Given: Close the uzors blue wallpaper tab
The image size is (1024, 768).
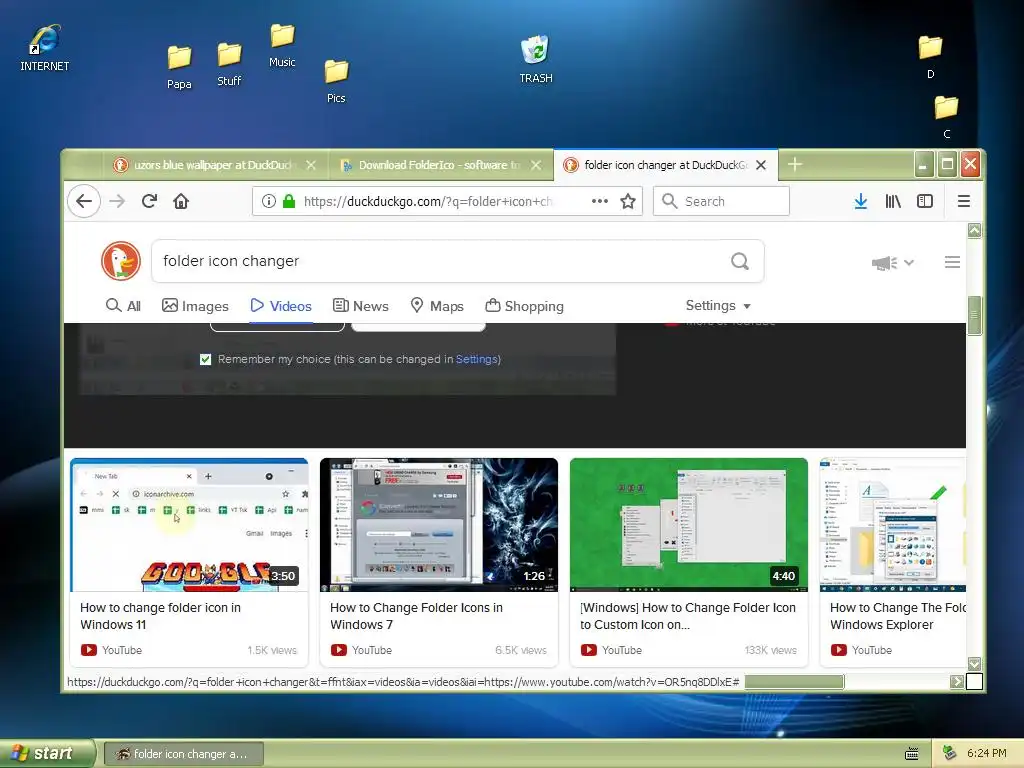Looking at the screenshot, I should click(x=311, y=165).
